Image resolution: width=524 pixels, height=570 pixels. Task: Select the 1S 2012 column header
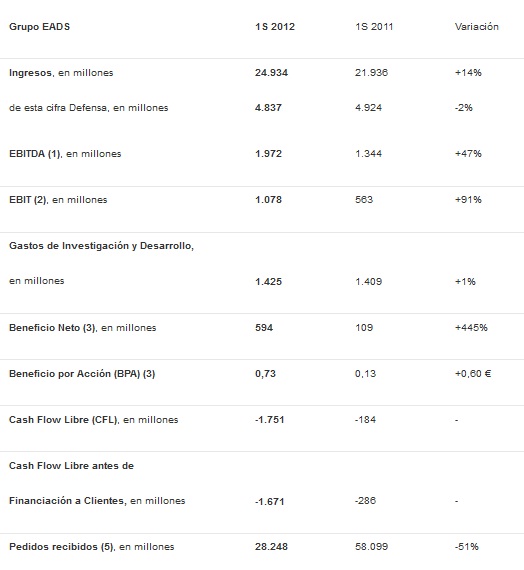[x=275, y=27]
